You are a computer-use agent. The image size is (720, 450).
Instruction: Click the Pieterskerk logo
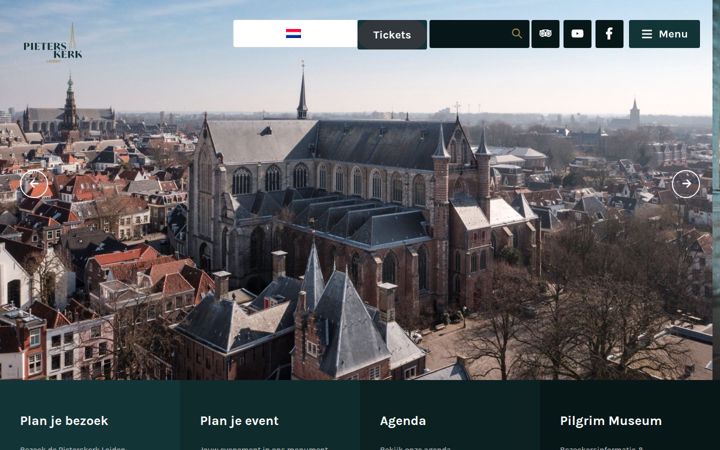53,44
